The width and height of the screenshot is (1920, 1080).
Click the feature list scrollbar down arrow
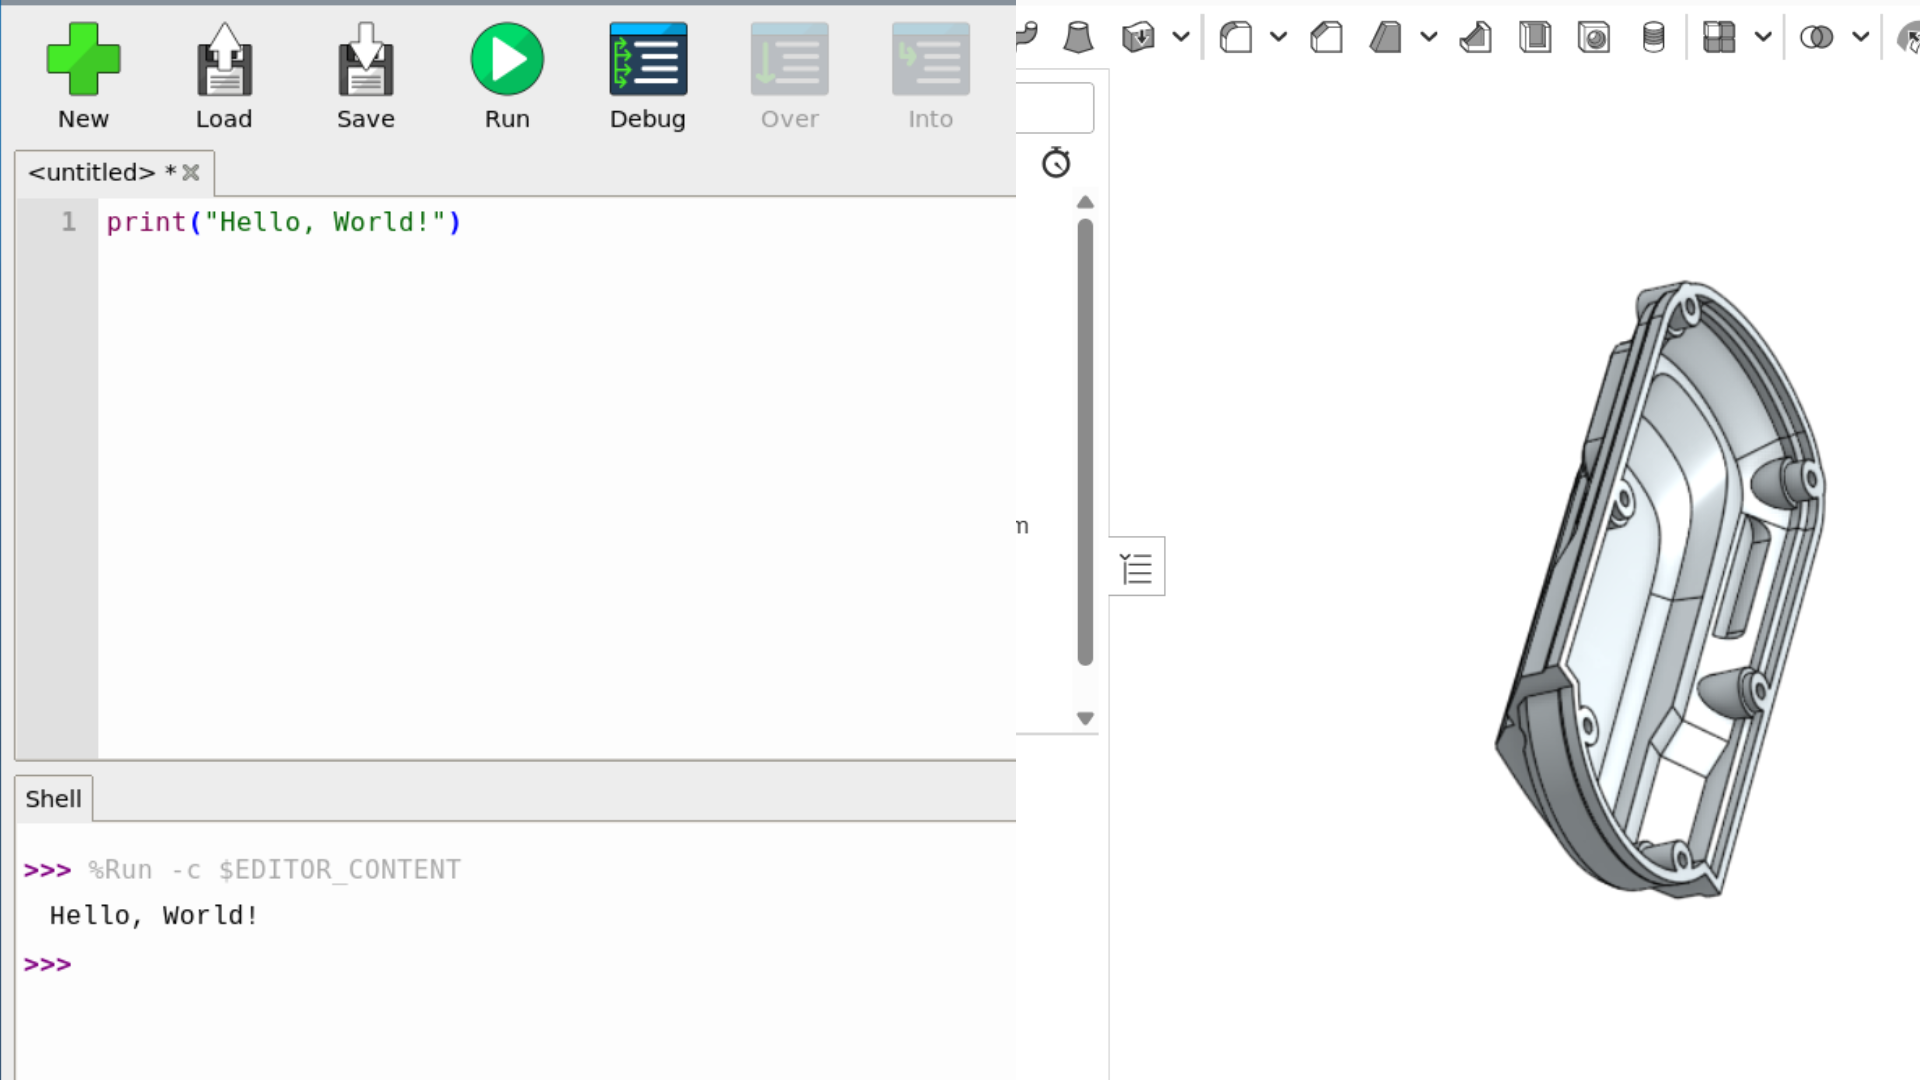click(1085, 718)
